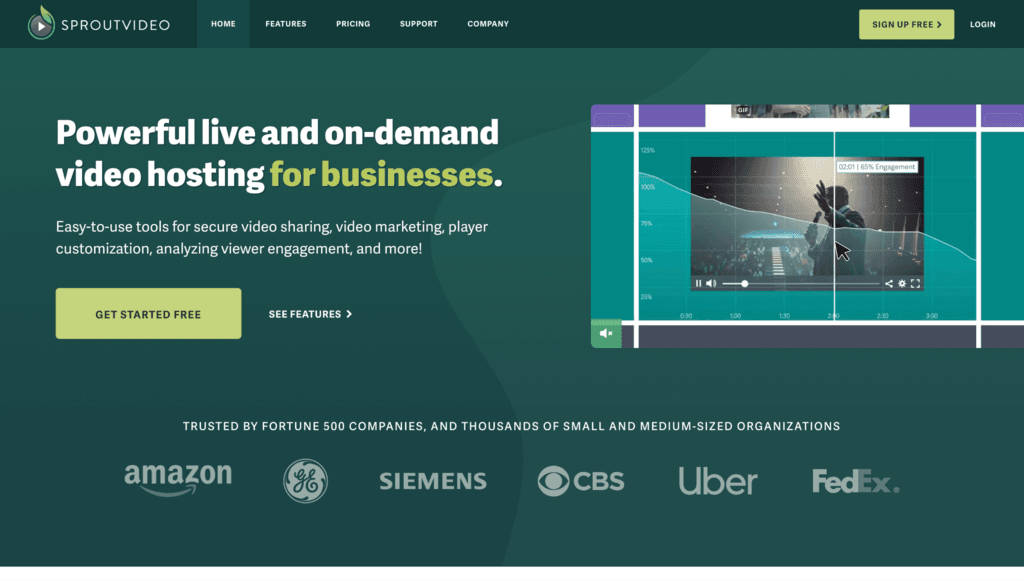
Task: Click the chevron arrow after See Features
Action: pos(349,314)
